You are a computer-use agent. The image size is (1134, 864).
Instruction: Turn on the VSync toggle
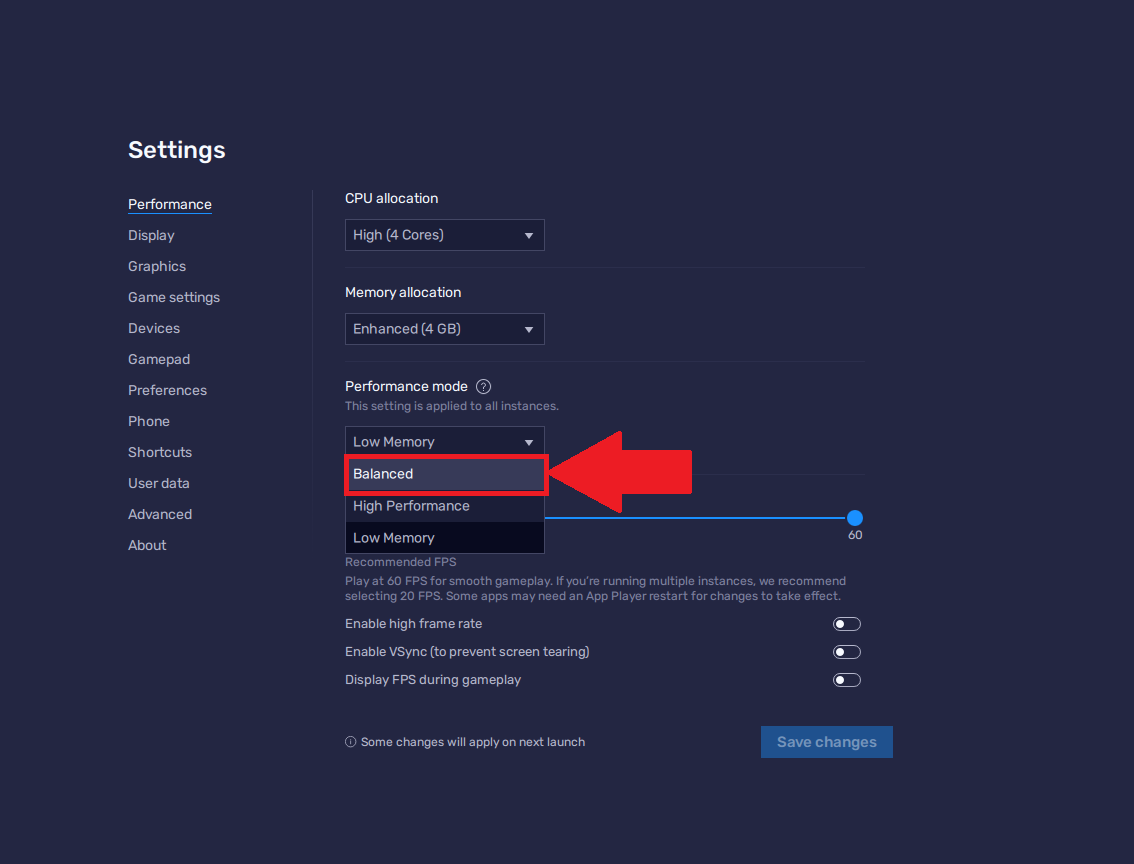846,652
